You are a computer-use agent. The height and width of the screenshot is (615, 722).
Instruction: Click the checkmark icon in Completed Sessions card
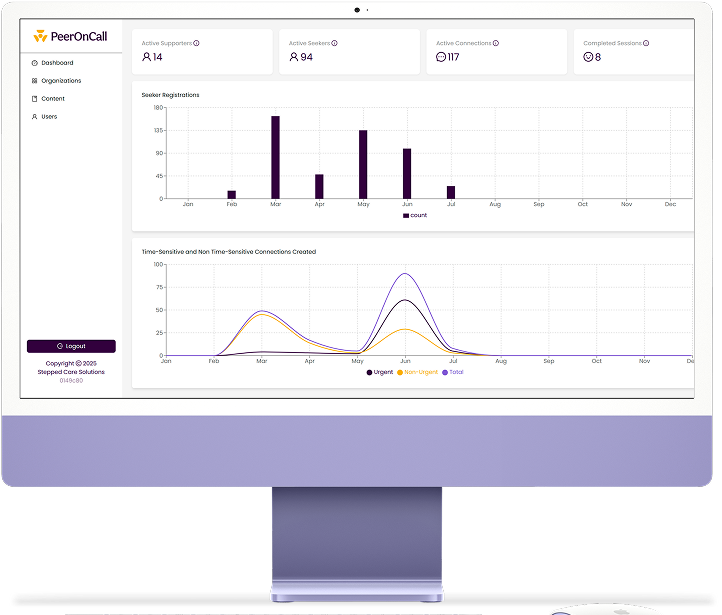click(588, 57)
